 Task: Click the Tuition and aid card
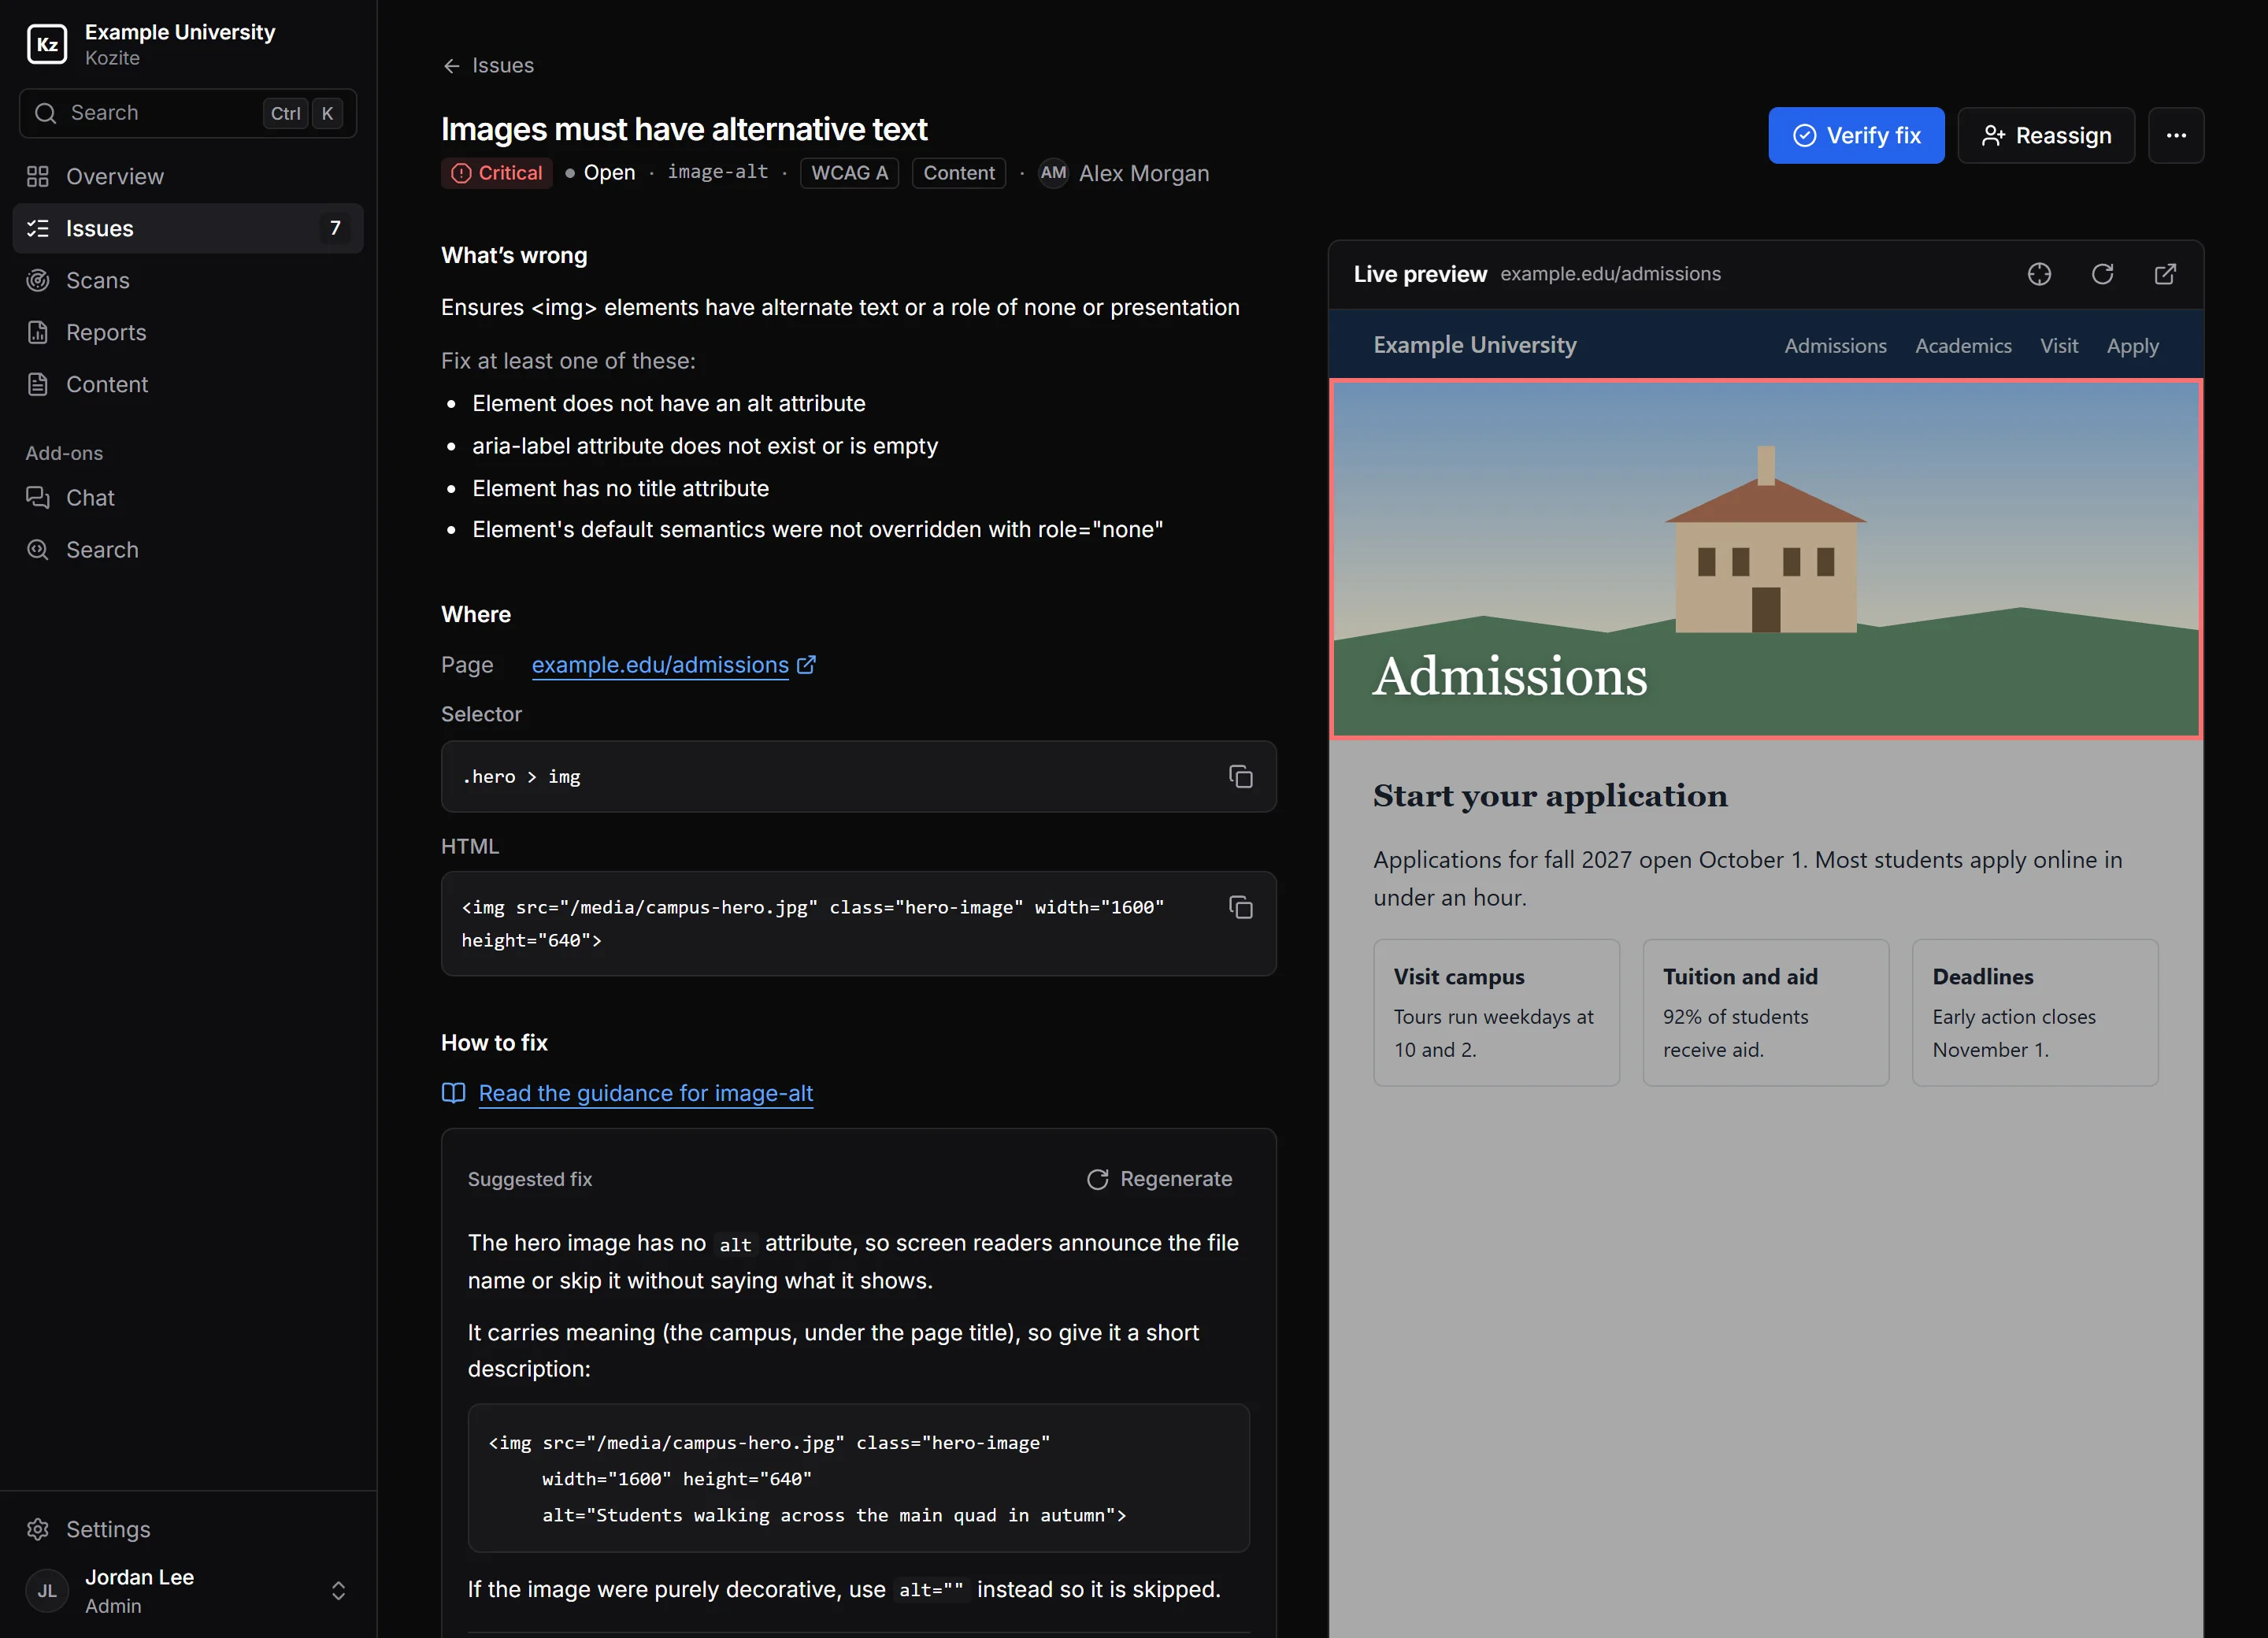pos(1765,1012)
